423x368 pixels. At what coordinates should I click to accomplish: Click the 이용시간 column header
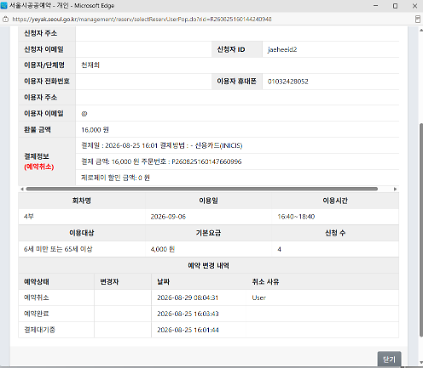335,201
